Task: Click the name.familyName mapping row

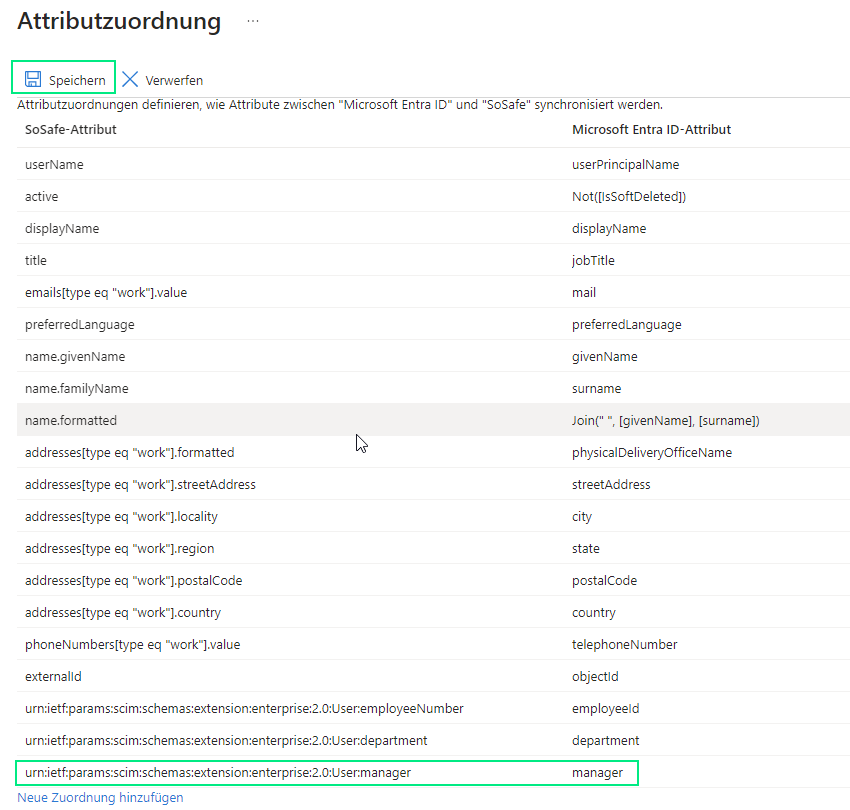Action: tap(77, 389)
